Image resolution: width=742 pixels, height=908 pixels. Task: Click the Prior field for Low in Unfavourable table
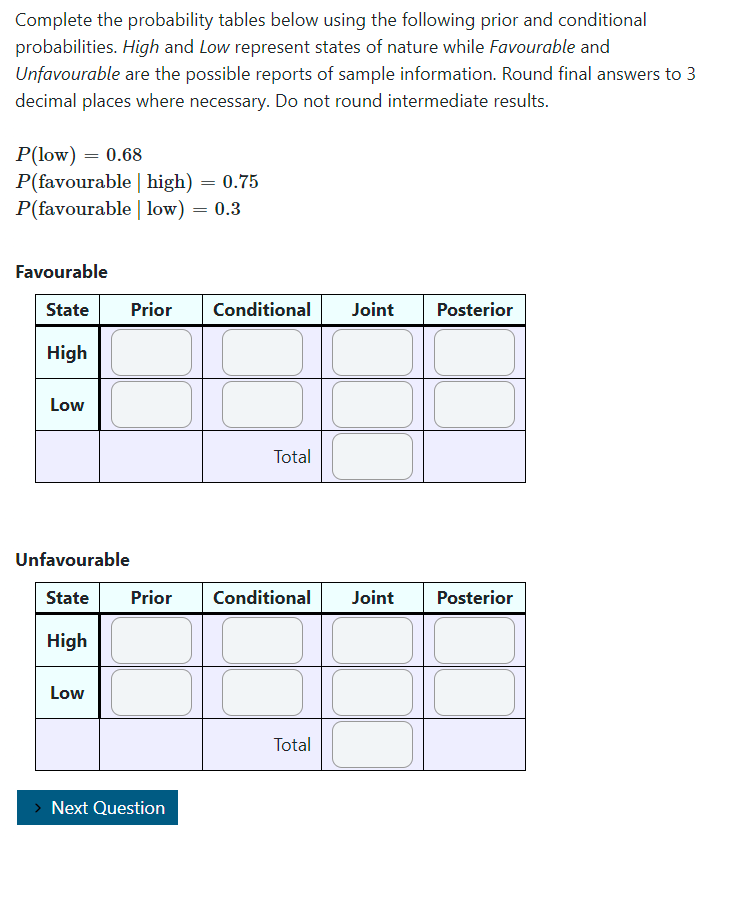pos(150,692)
